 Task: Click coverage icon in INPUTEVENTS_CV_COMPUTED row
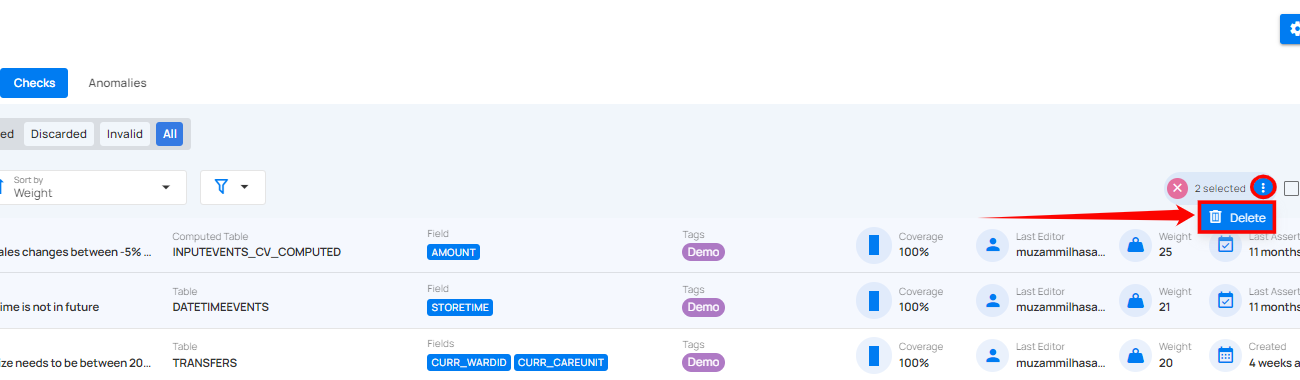[874, 245]
